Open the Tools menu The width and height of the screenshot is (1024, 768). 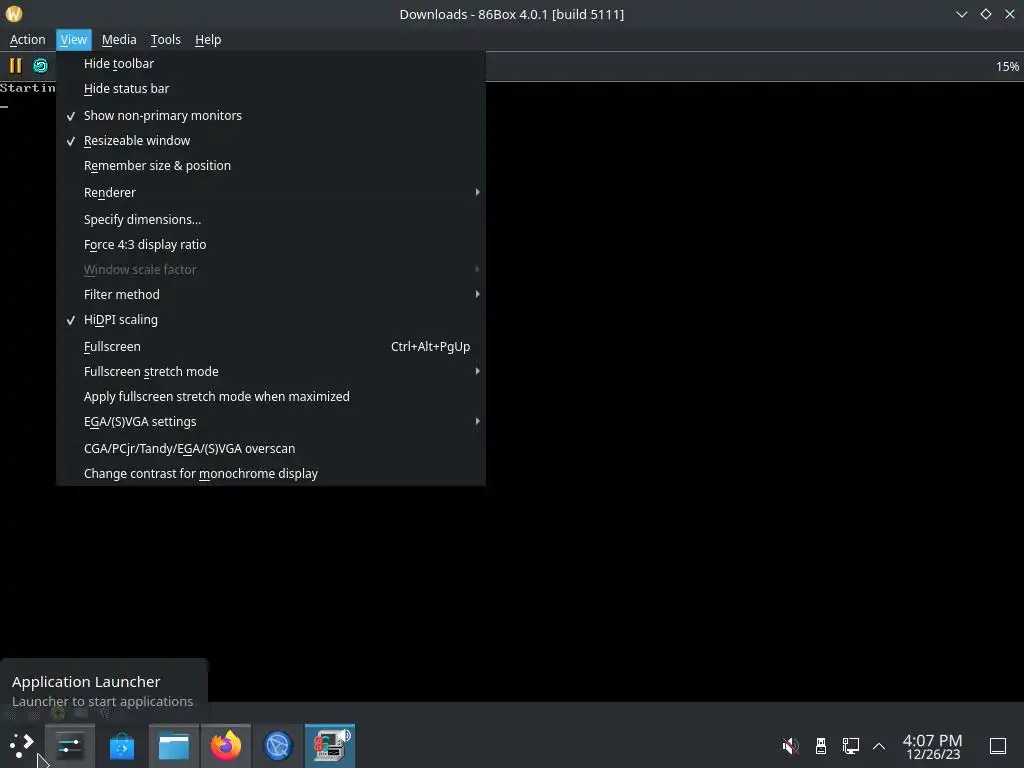165,40
